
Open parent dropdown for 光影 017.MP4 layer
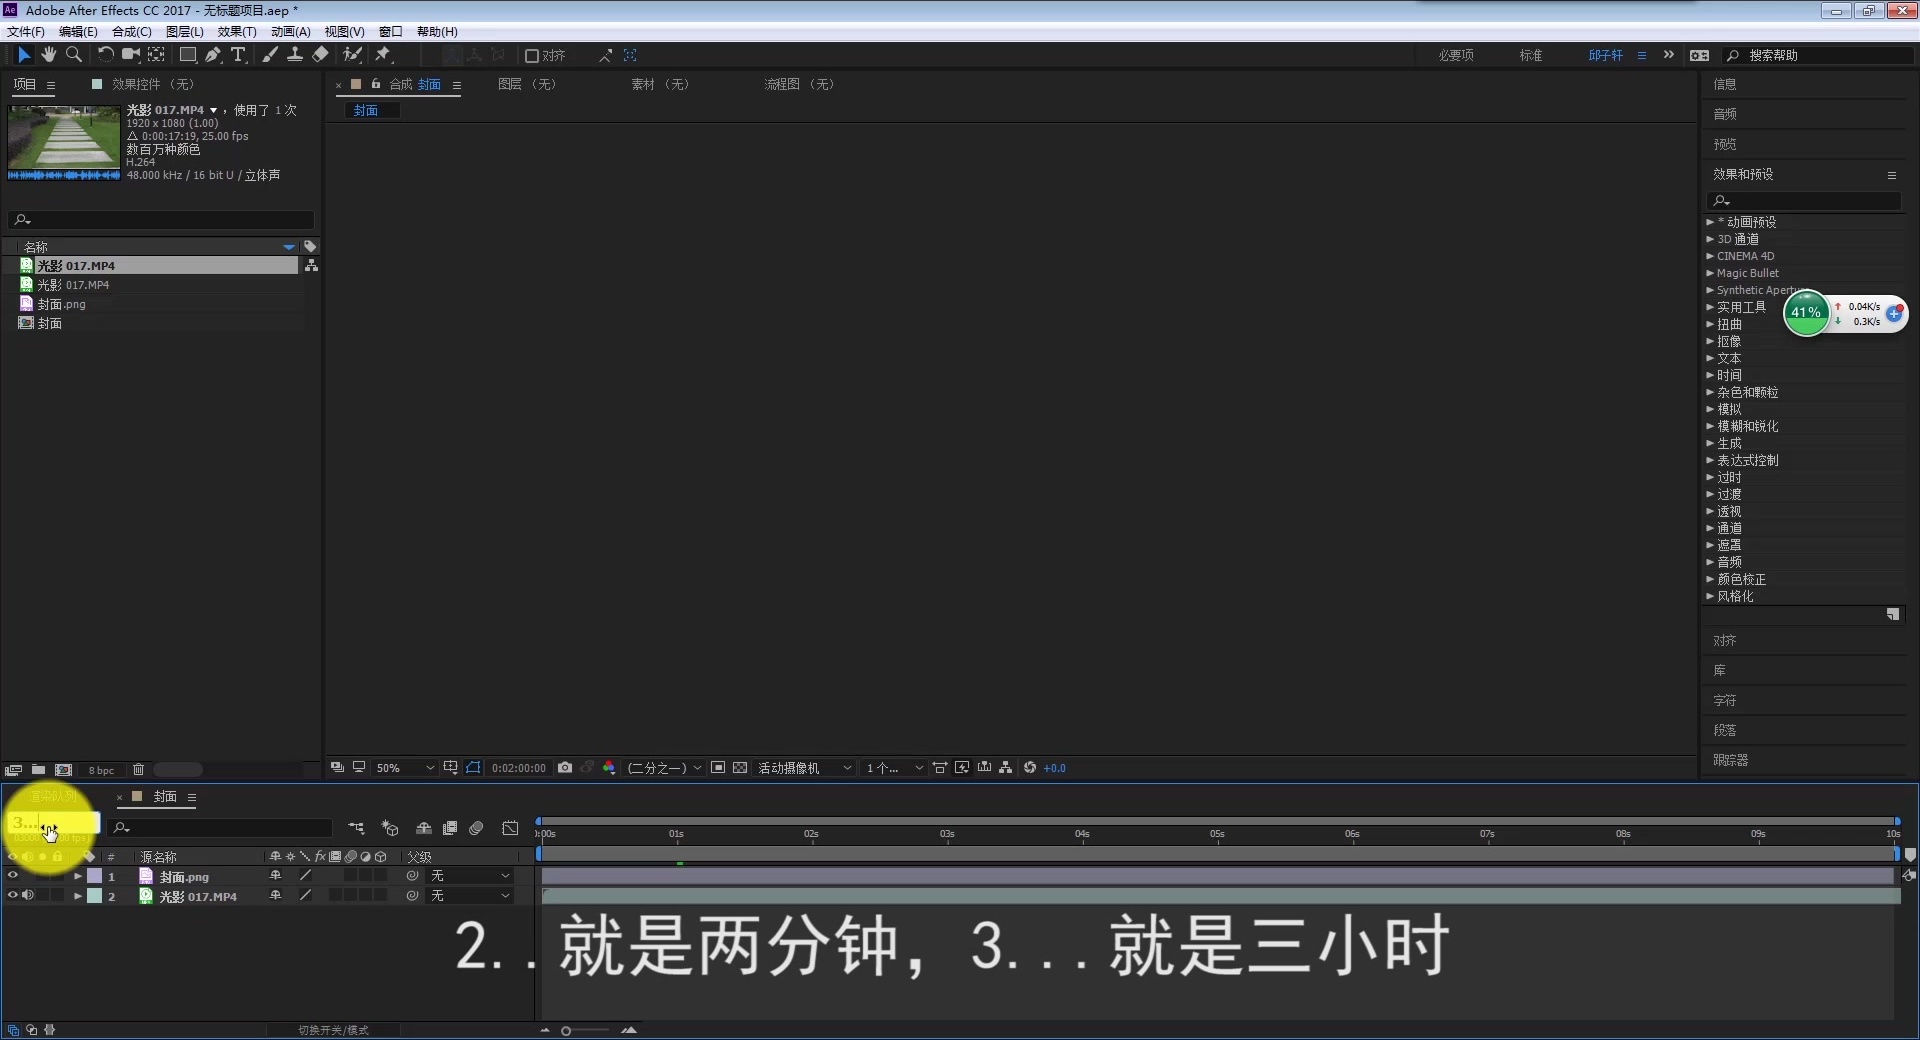click(470, 896)
